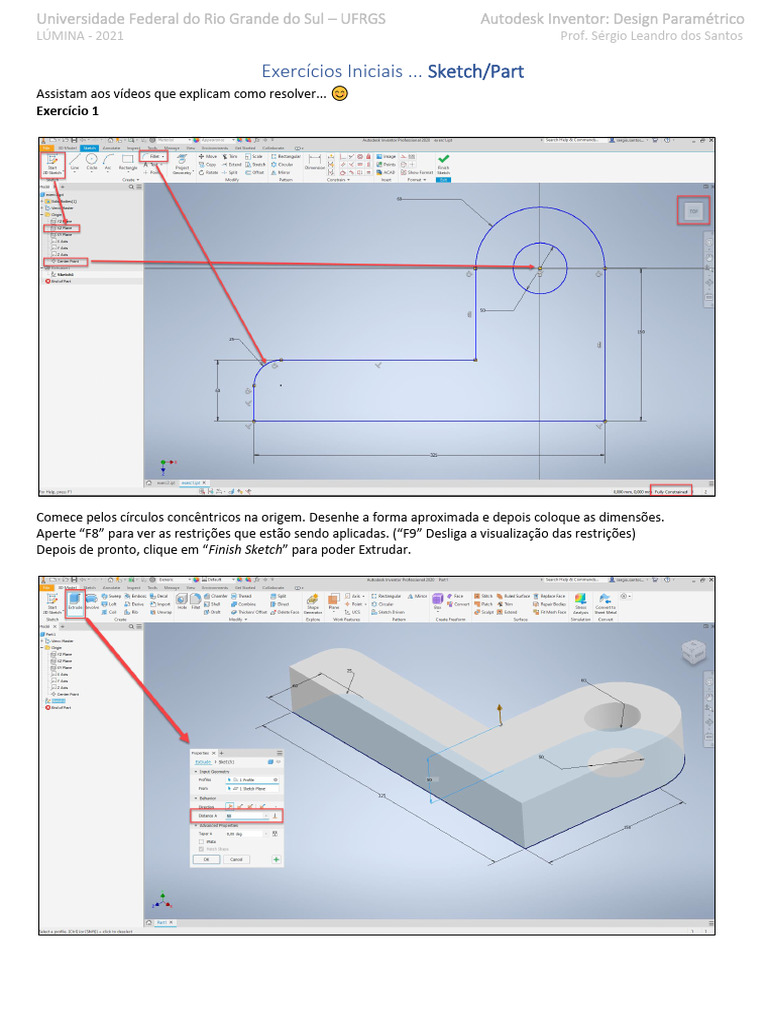Image resolution: width=768 pixels, height=1024 pixels.
Task: Select the flipped Direction button, second in the row
Action: pos(240,807)
